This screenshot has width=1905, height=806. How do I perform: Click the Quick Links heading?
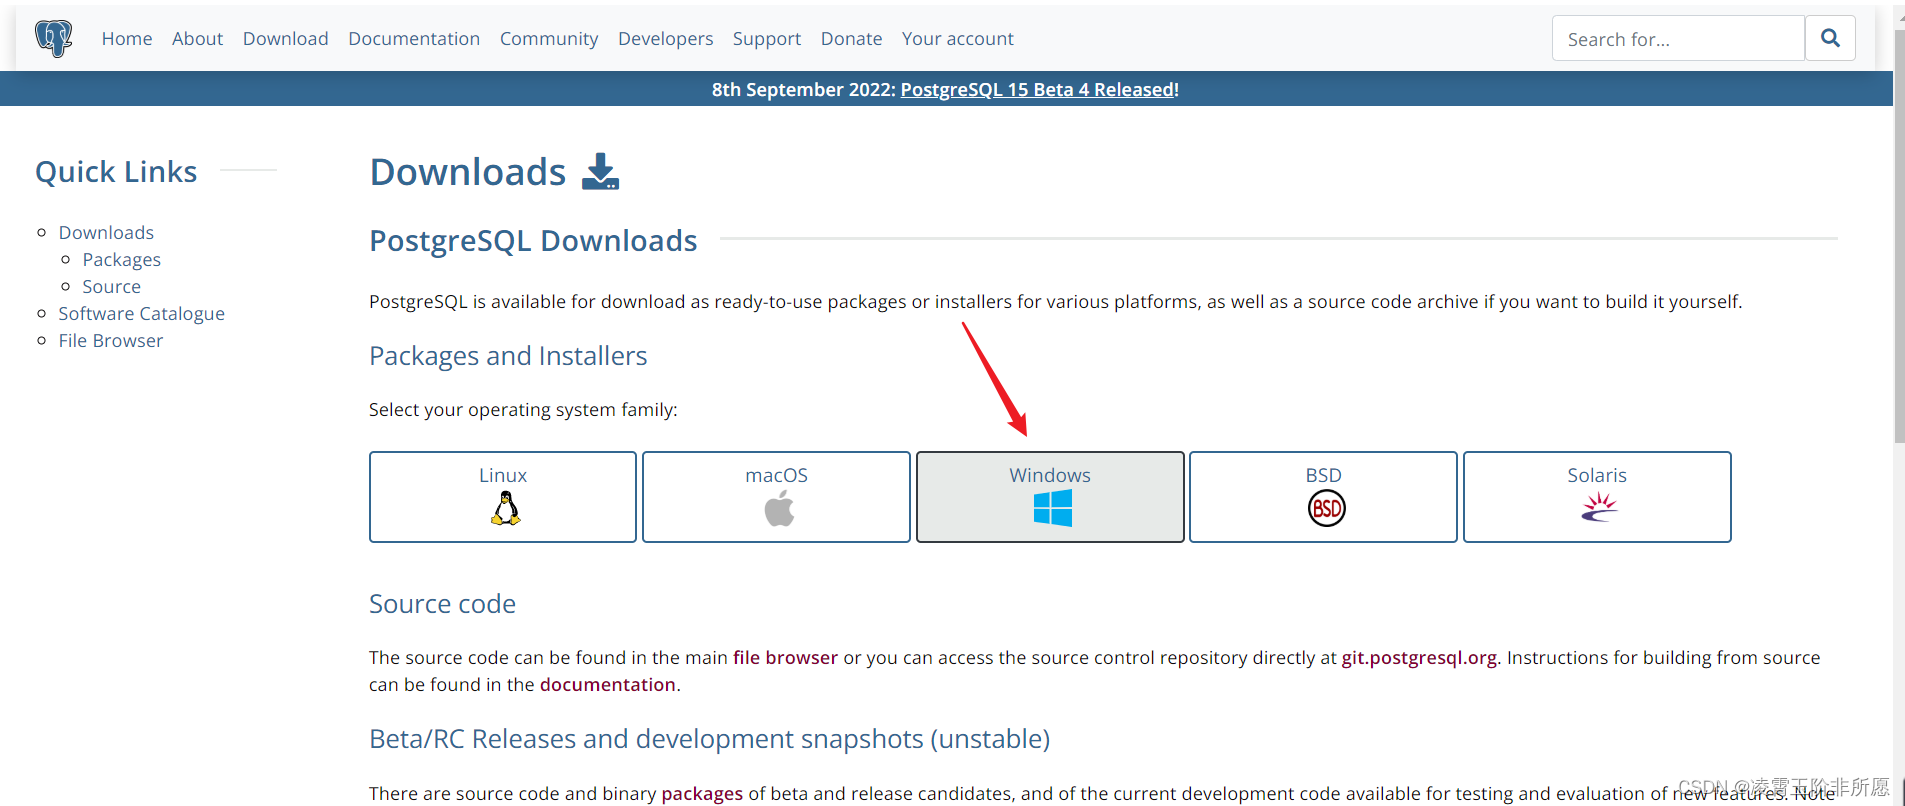tap(116, 172)
